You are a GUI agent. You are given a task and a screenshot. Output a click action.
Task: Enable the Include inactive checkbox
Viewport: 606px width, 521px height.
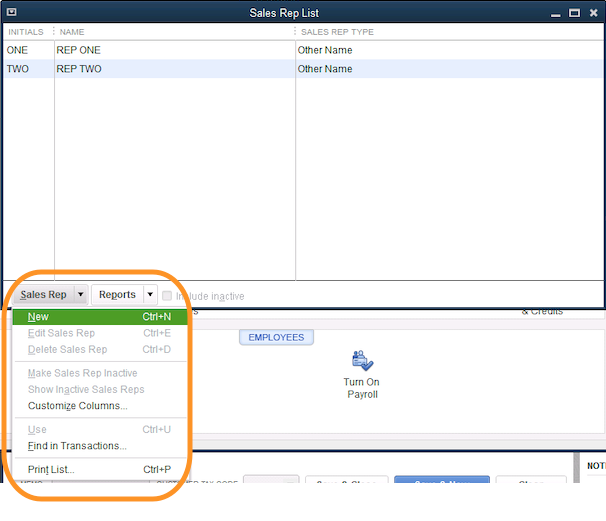(167, 296)
